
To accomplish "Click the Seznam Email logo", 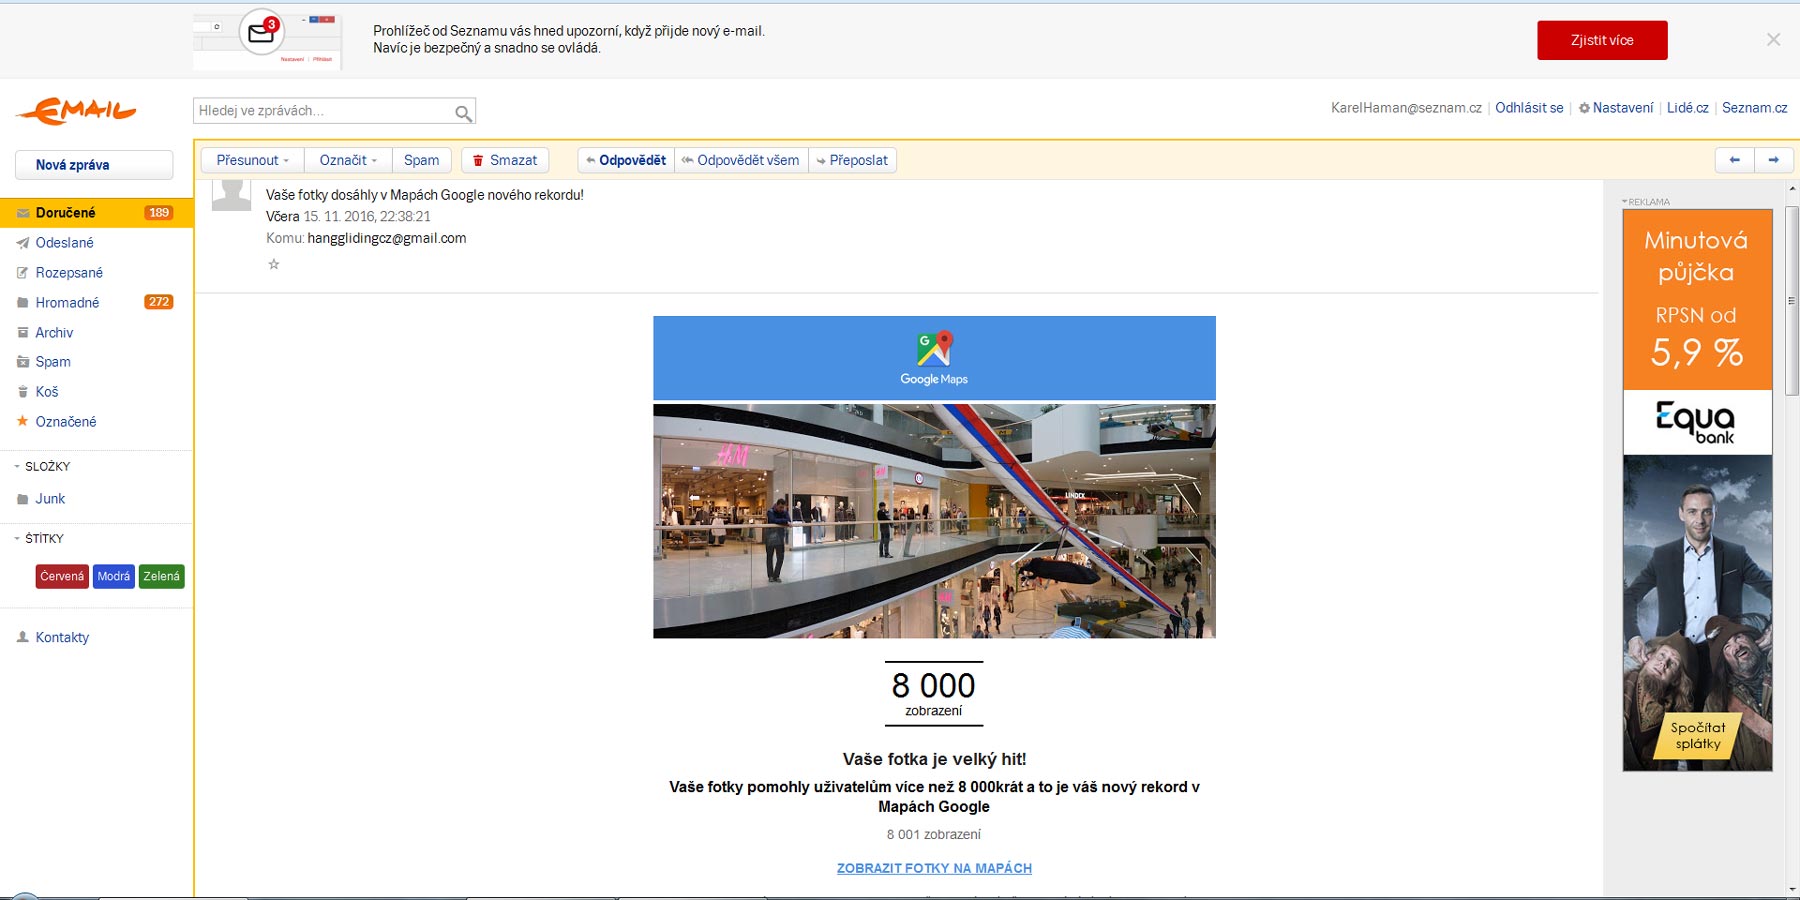I will [76, 111].
